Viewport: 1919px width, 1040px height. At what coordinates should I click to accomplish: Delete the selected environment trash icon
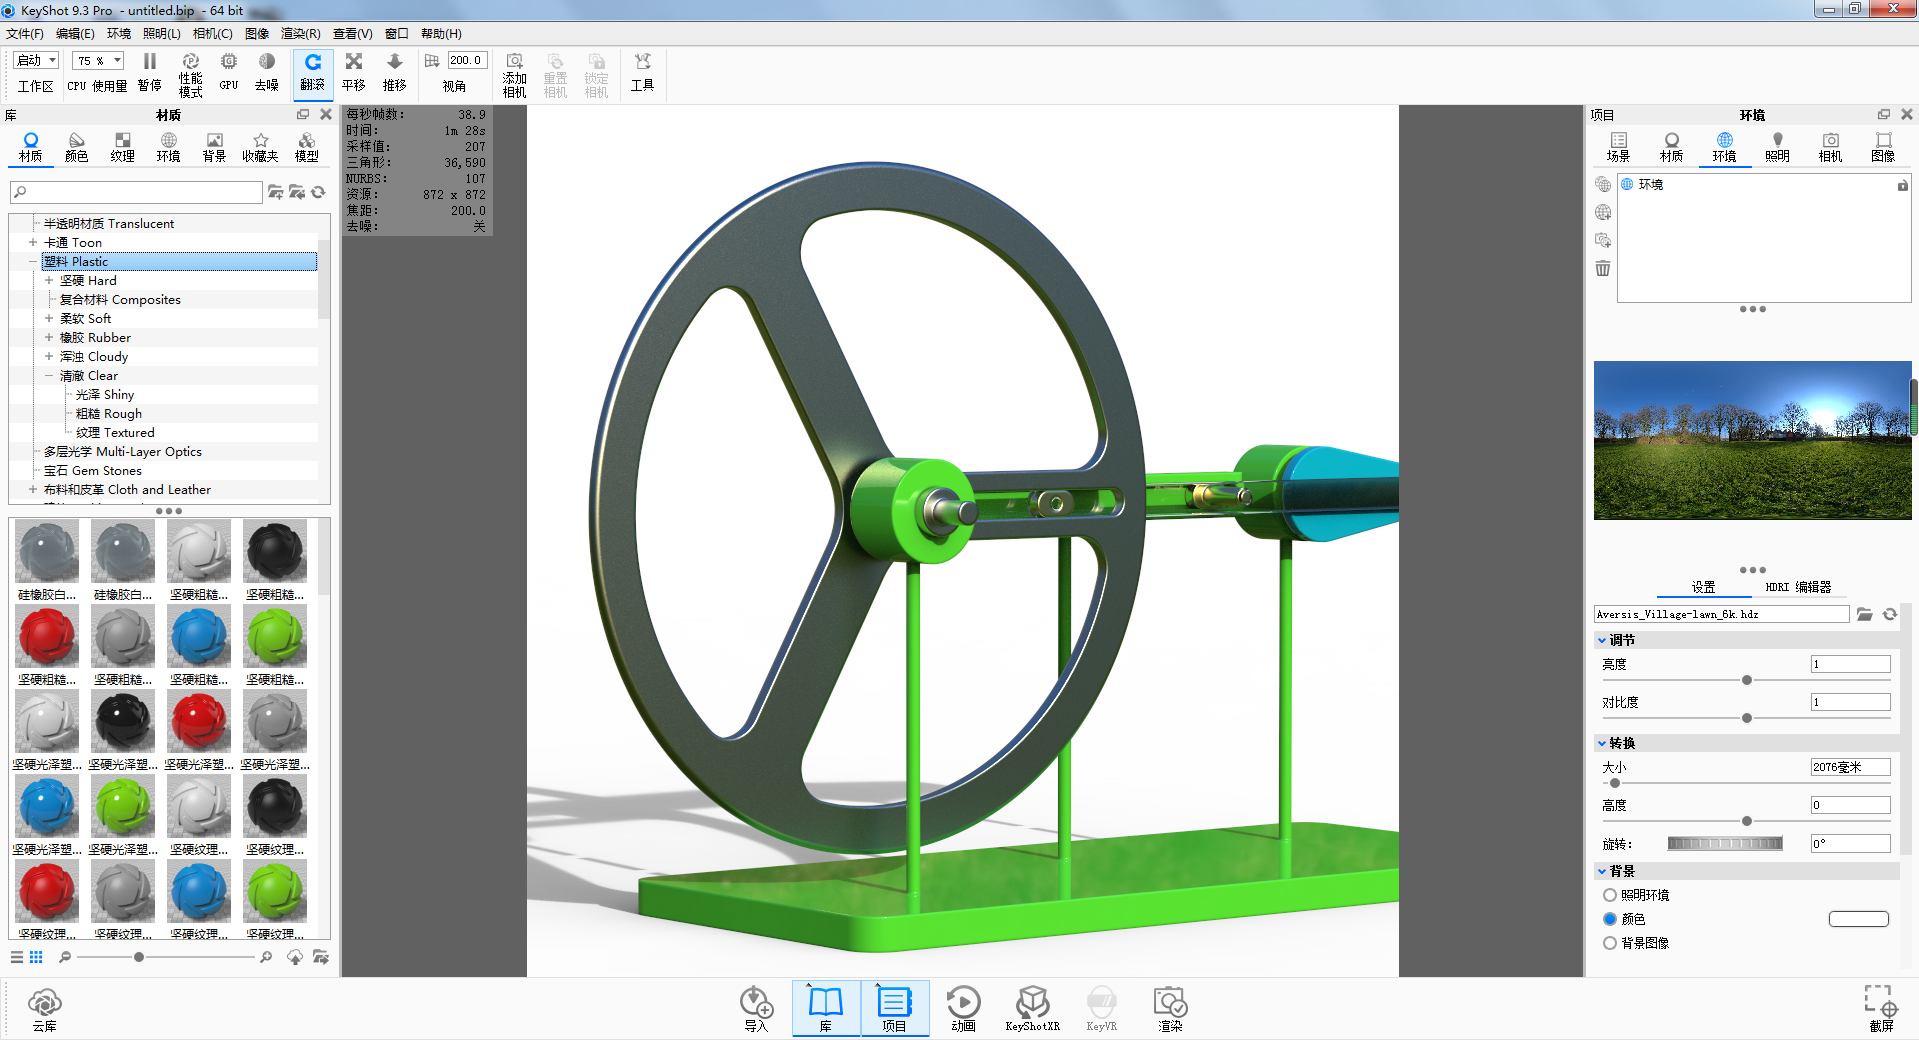[x=1603, y=268]
